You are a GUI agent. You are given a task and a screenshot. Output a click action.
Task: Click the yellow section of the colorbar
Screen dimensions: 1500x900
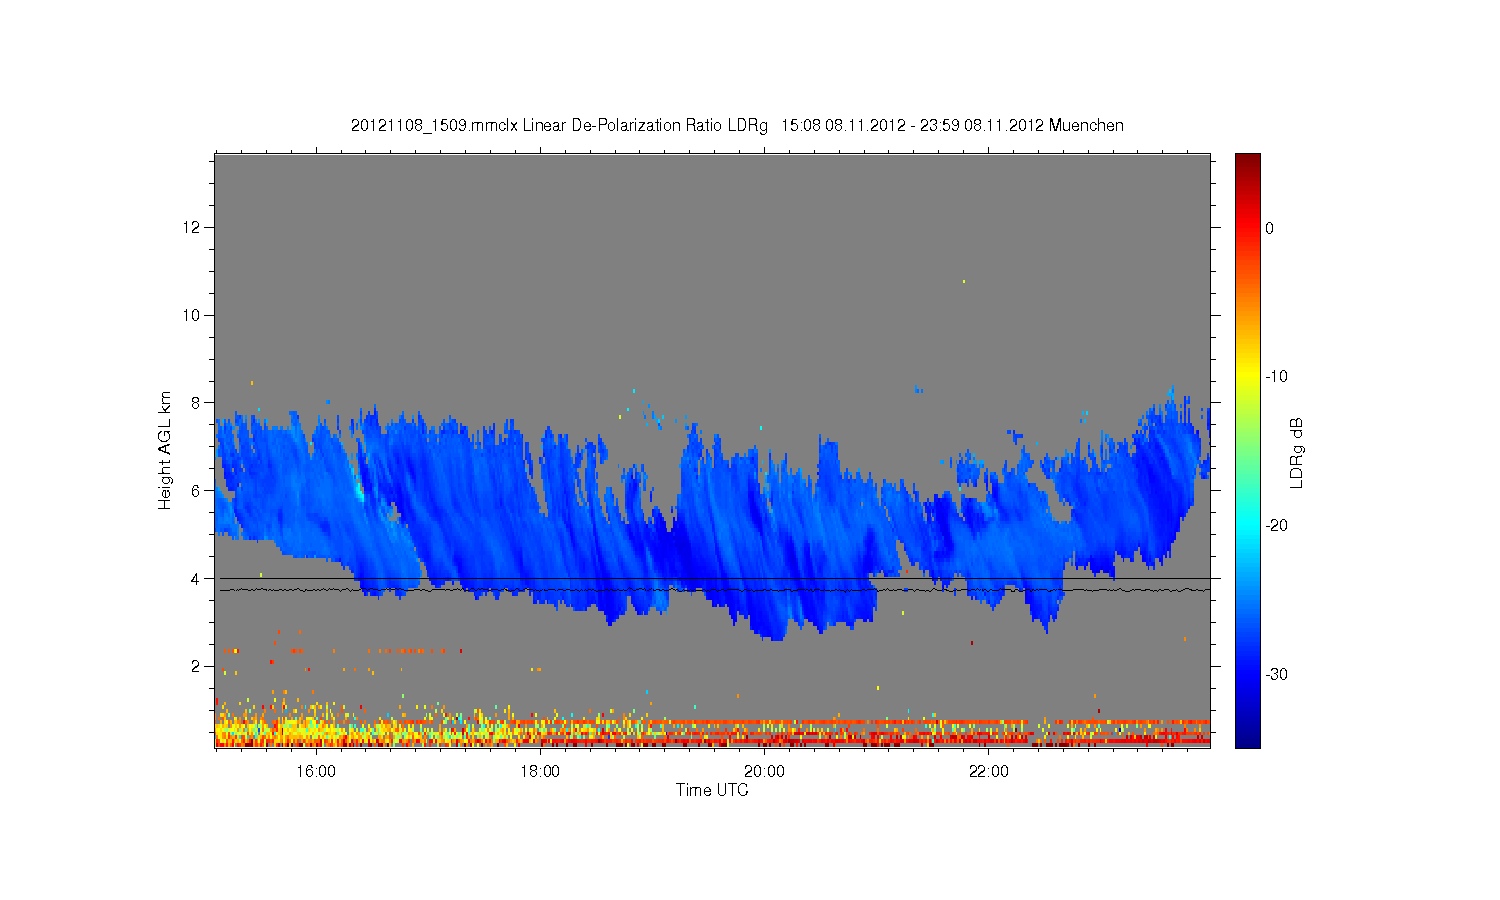(x=1248, y=377)
